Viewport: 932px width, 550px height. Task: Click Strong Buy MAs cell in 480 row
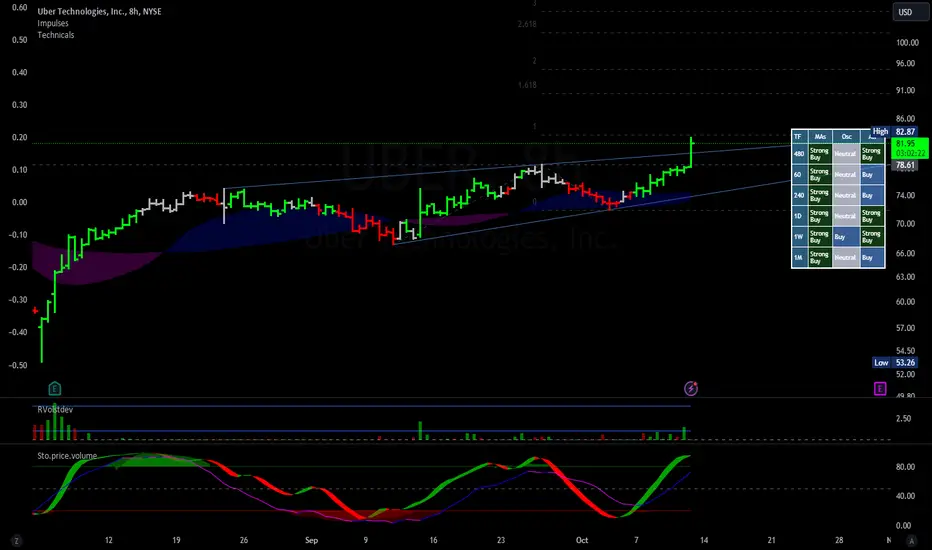(820, 154)
